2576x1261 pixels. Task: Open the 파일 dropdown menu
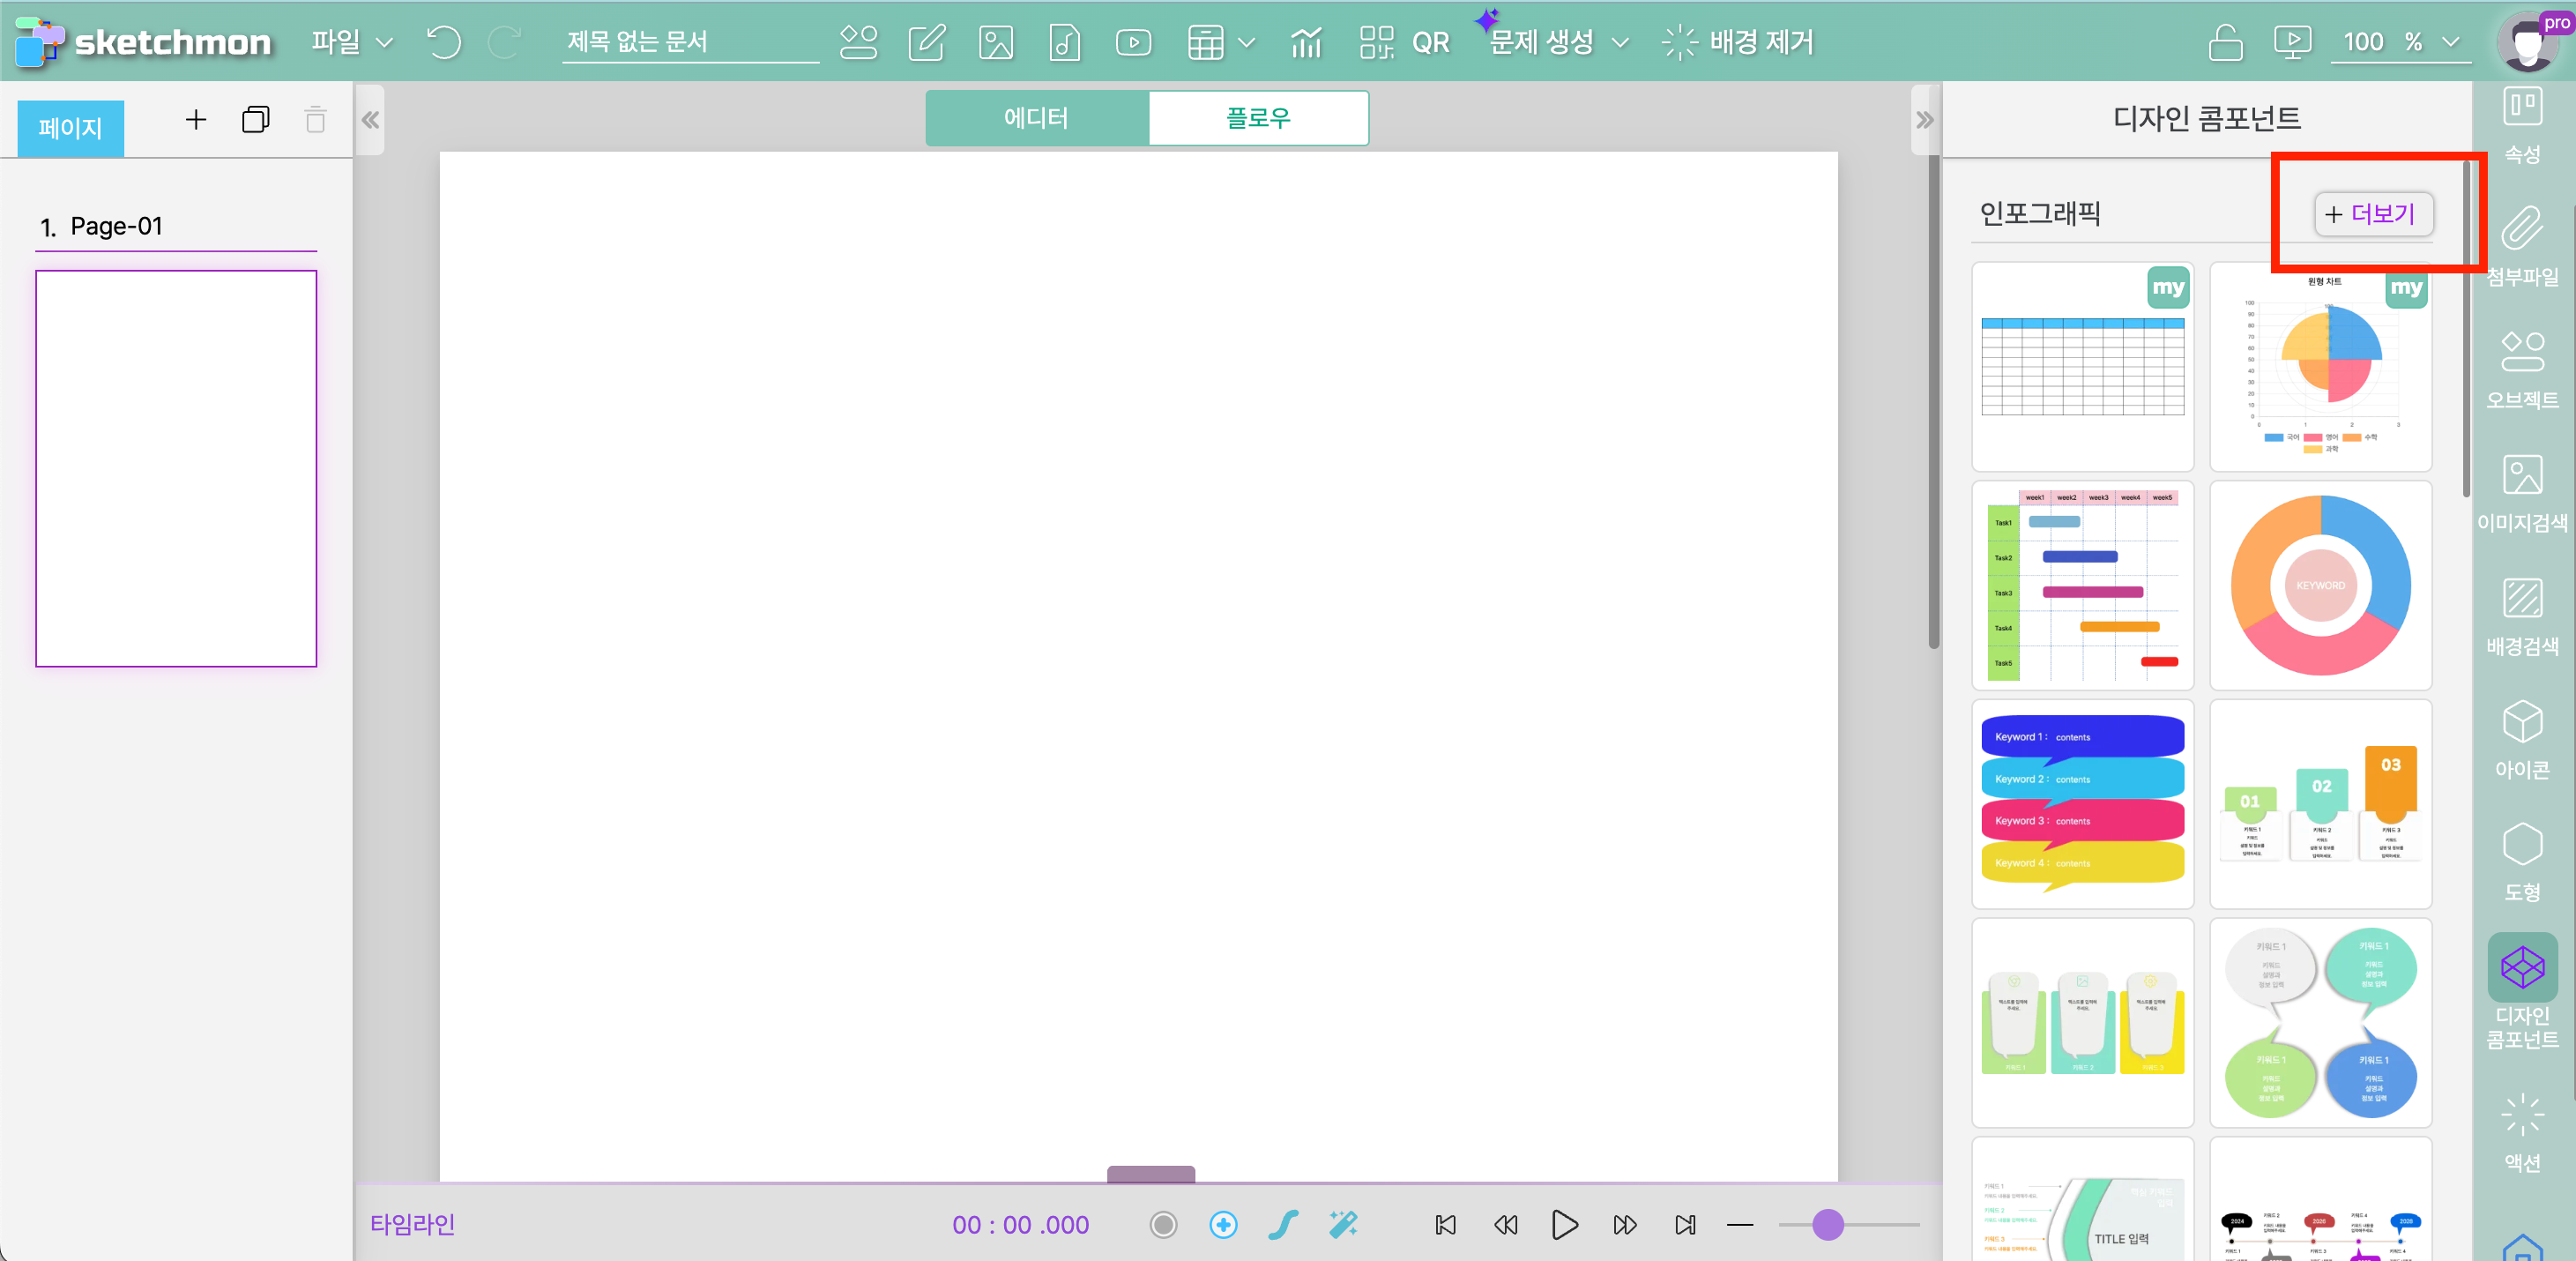pos(351,42)
